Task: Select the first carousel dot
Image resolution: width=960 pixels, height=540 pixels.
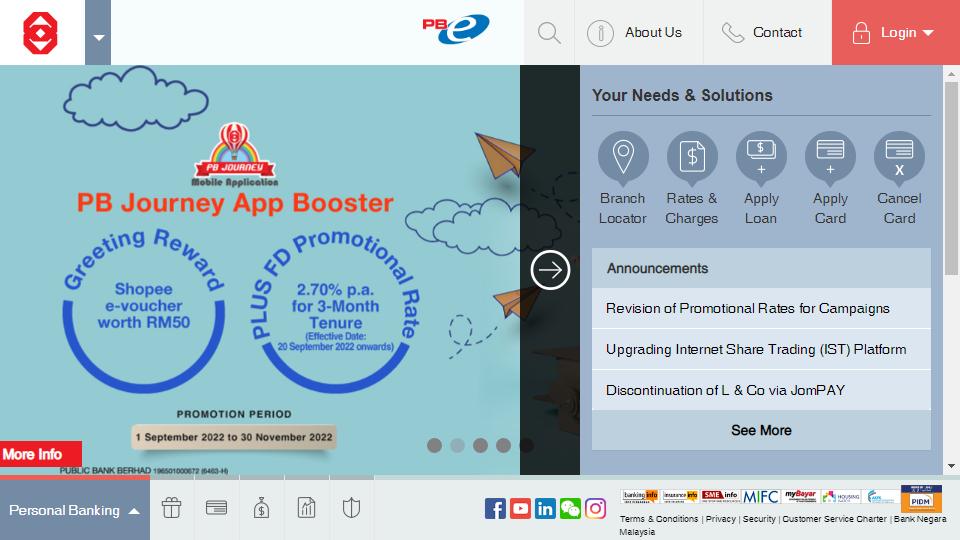Action: pos(434,446)
